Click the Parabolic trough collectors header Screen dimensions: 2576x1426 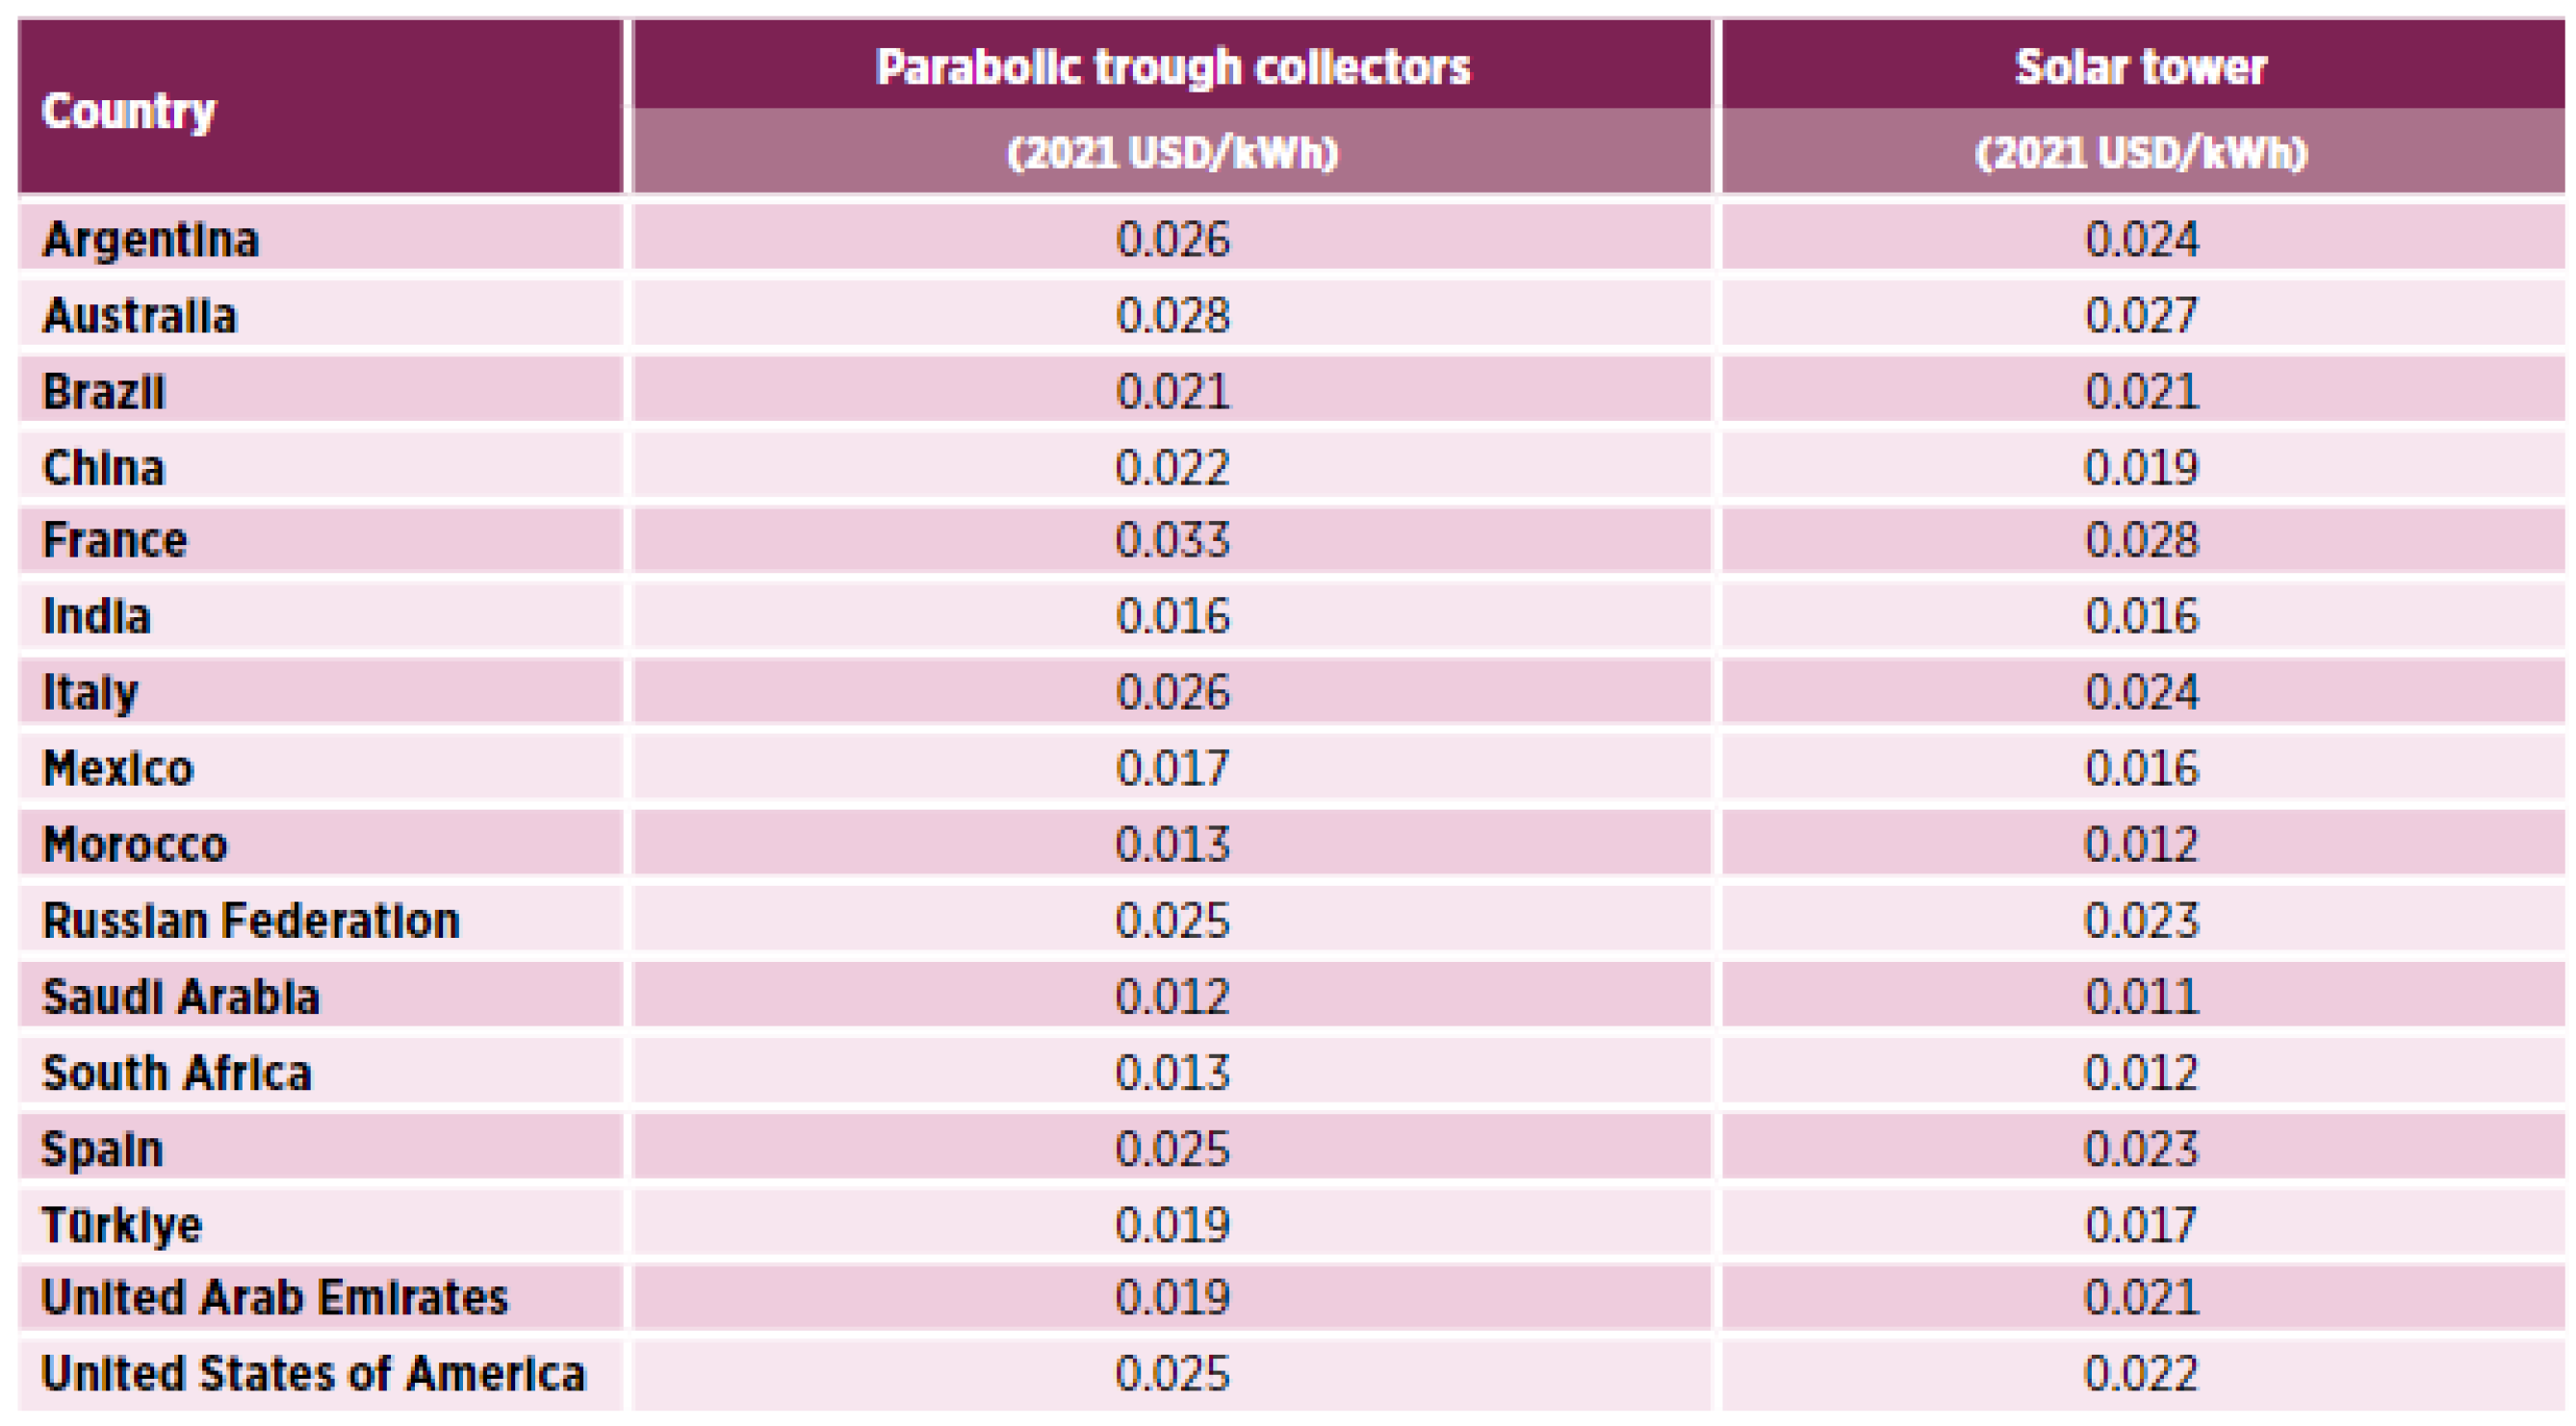click(x=1172, y=66)
